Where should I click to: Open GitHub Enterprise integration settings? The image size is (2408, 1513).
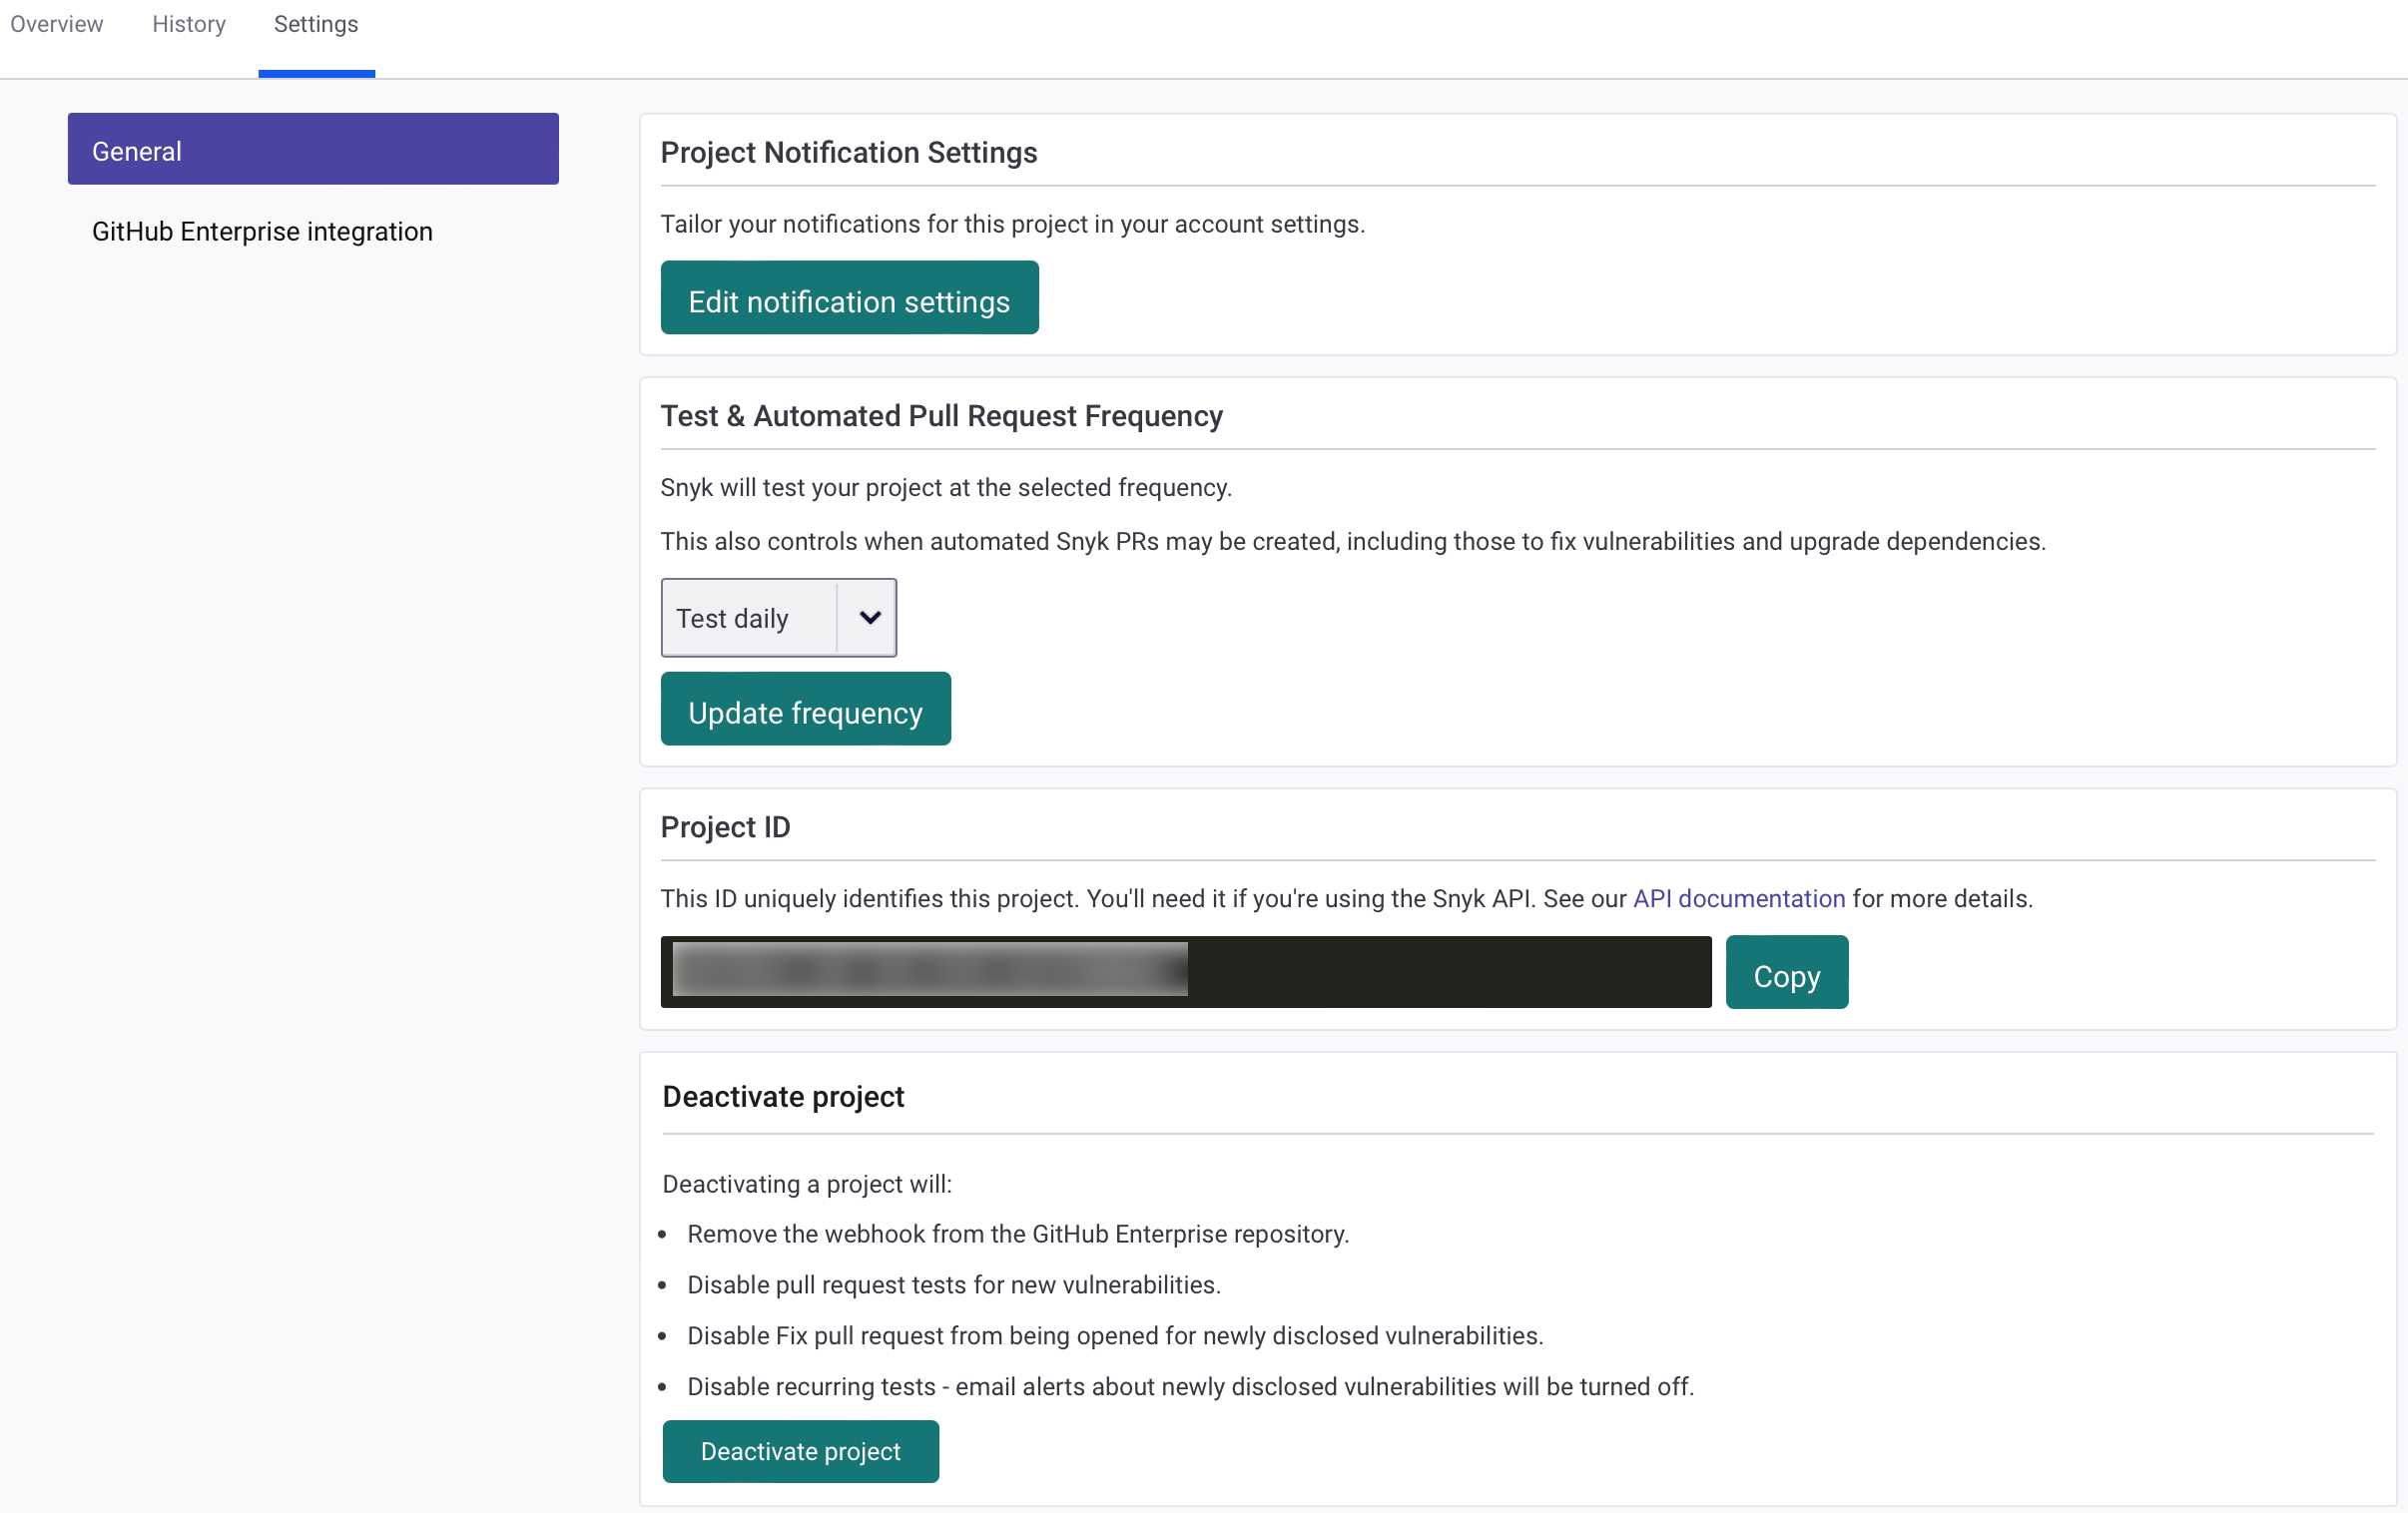[262, 231]
